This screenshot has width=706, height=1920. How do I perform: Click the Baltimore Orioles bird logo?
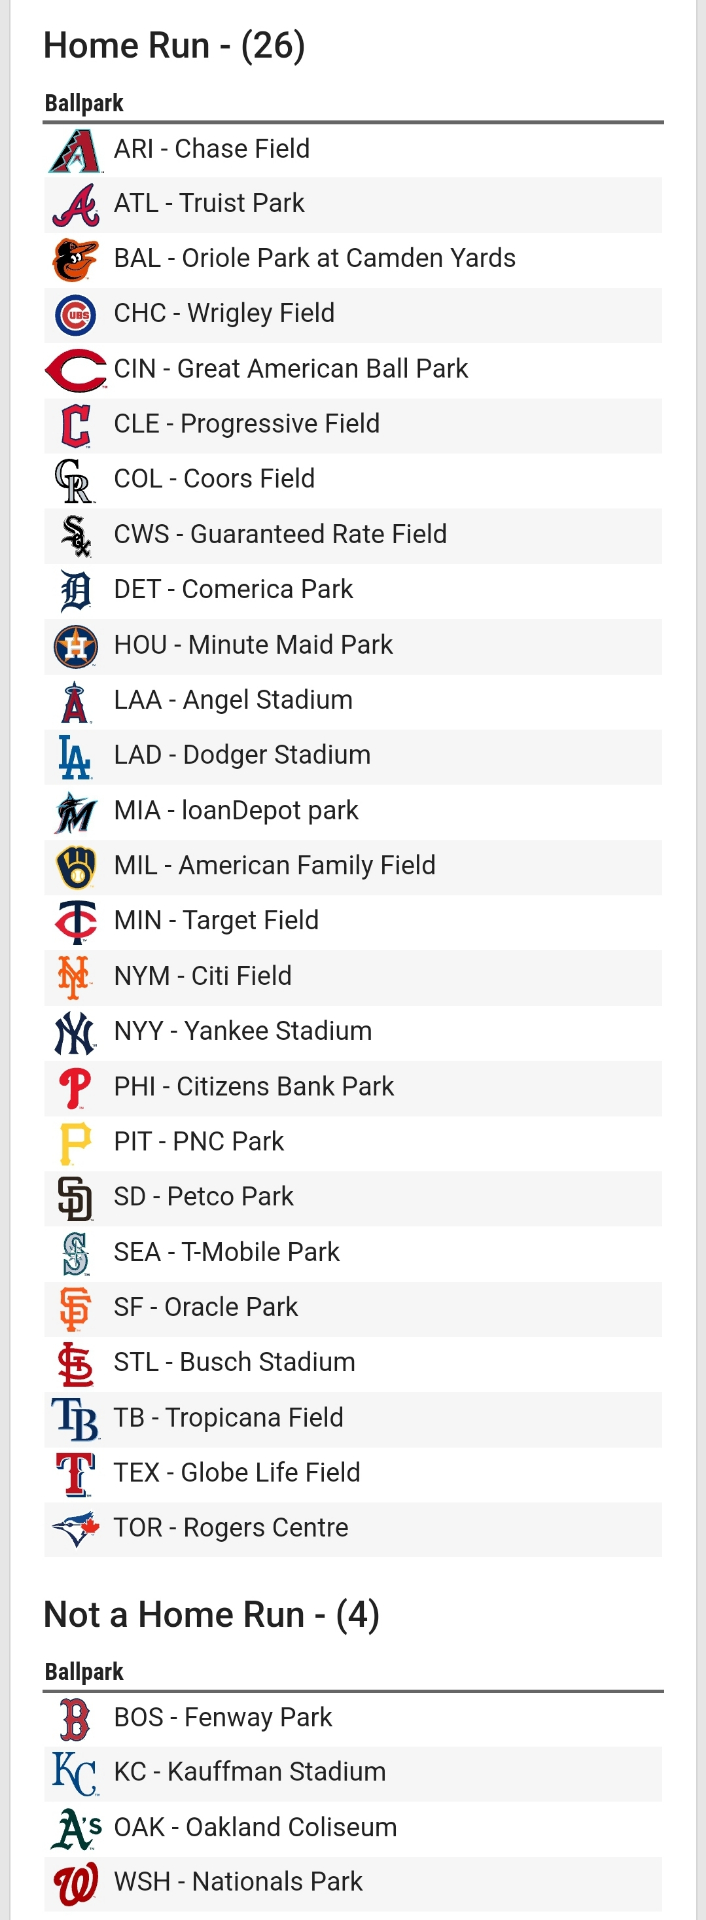tap(75, 260)
